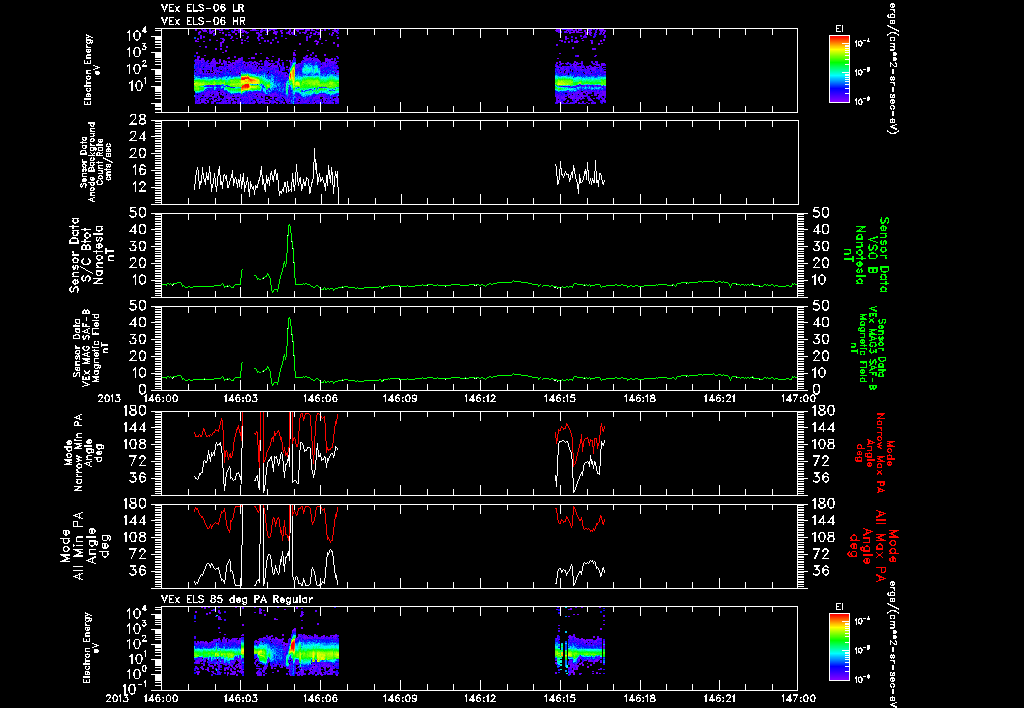Click the 'El' label above the bottom color bar

[x=839, y=606]
